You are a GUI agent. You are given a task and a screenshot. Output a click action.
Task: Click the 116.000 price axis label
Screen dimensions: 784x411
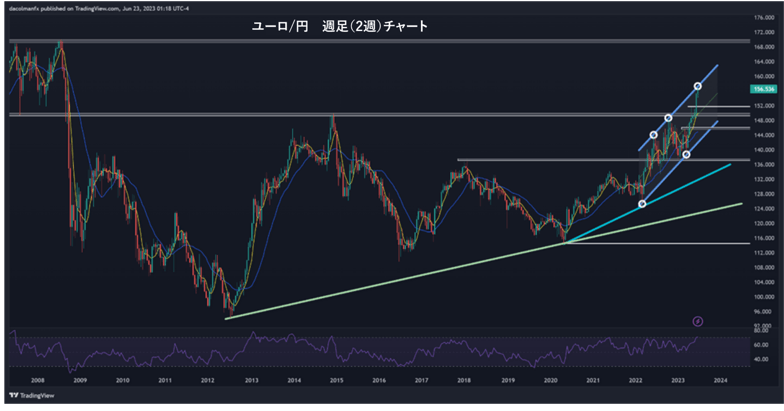pyautogui.click(x=764, y=238)
